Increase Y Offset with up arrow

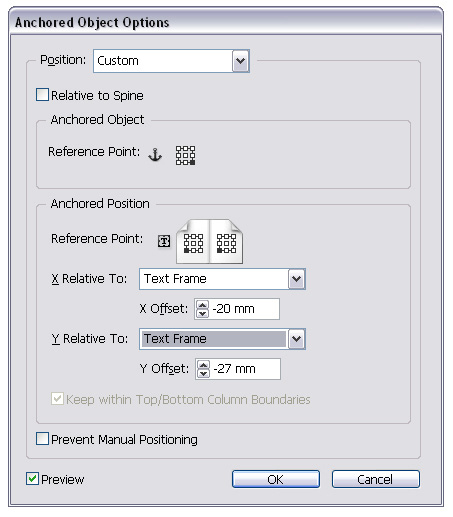click(x=203, y=365)
